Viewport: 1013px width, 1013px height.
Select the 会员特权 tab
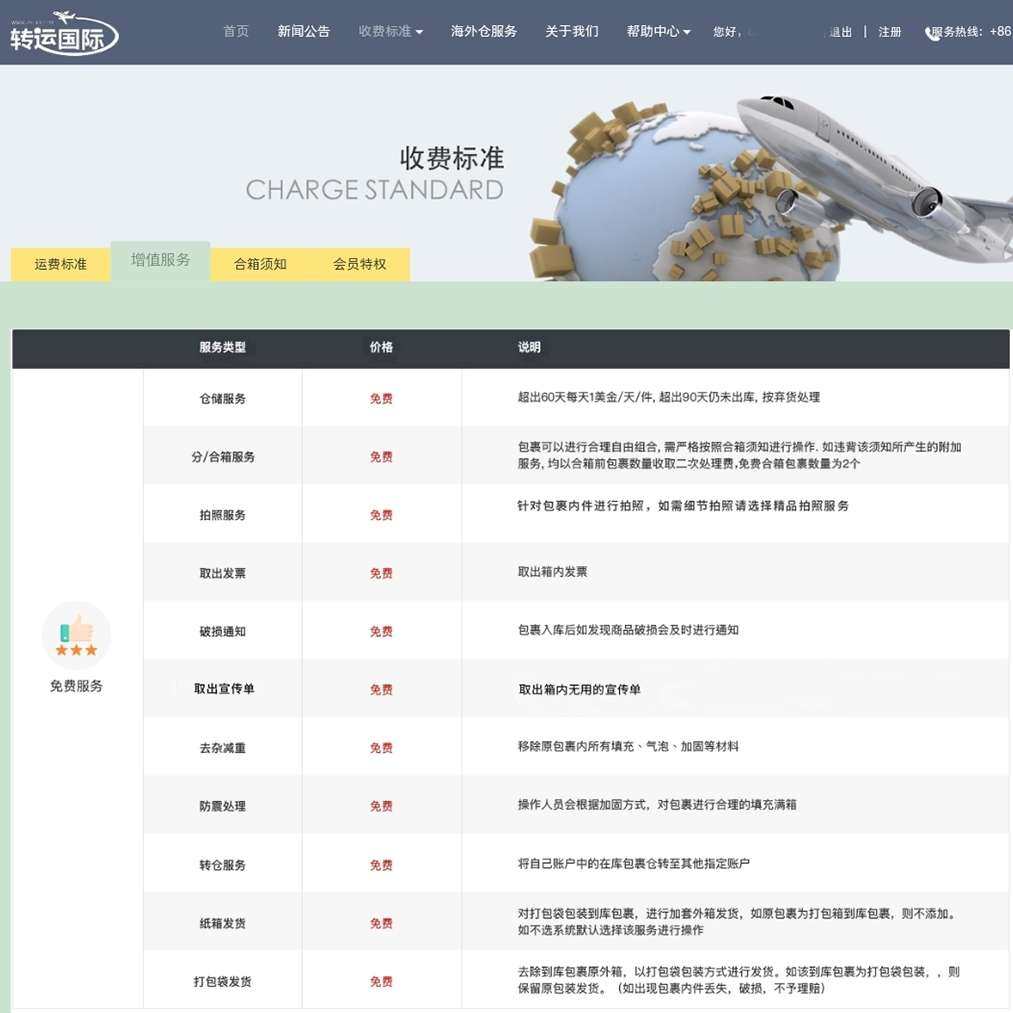360,263
